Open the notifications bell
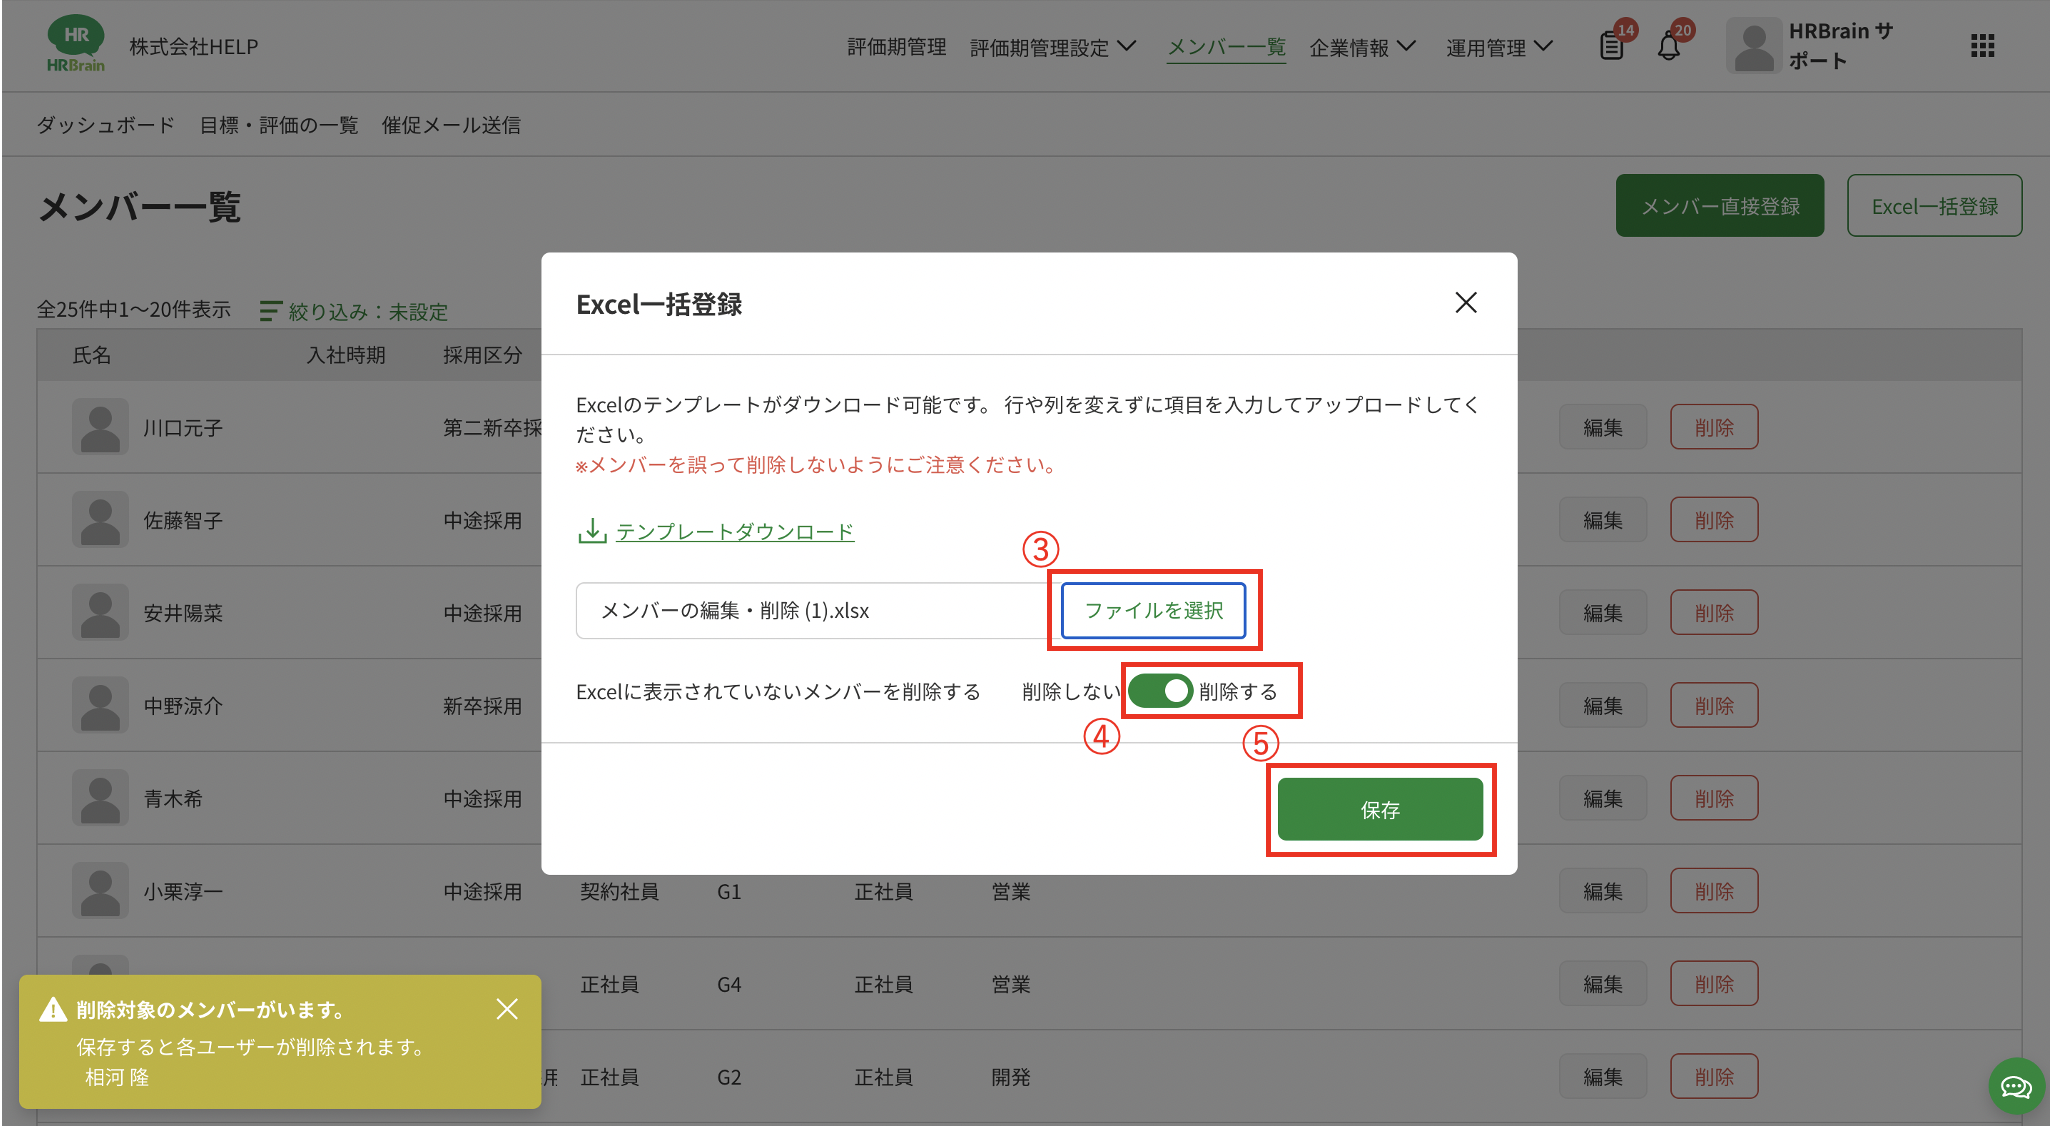Screen dimensions: 2050x1126 click(x=1669, y=46)
